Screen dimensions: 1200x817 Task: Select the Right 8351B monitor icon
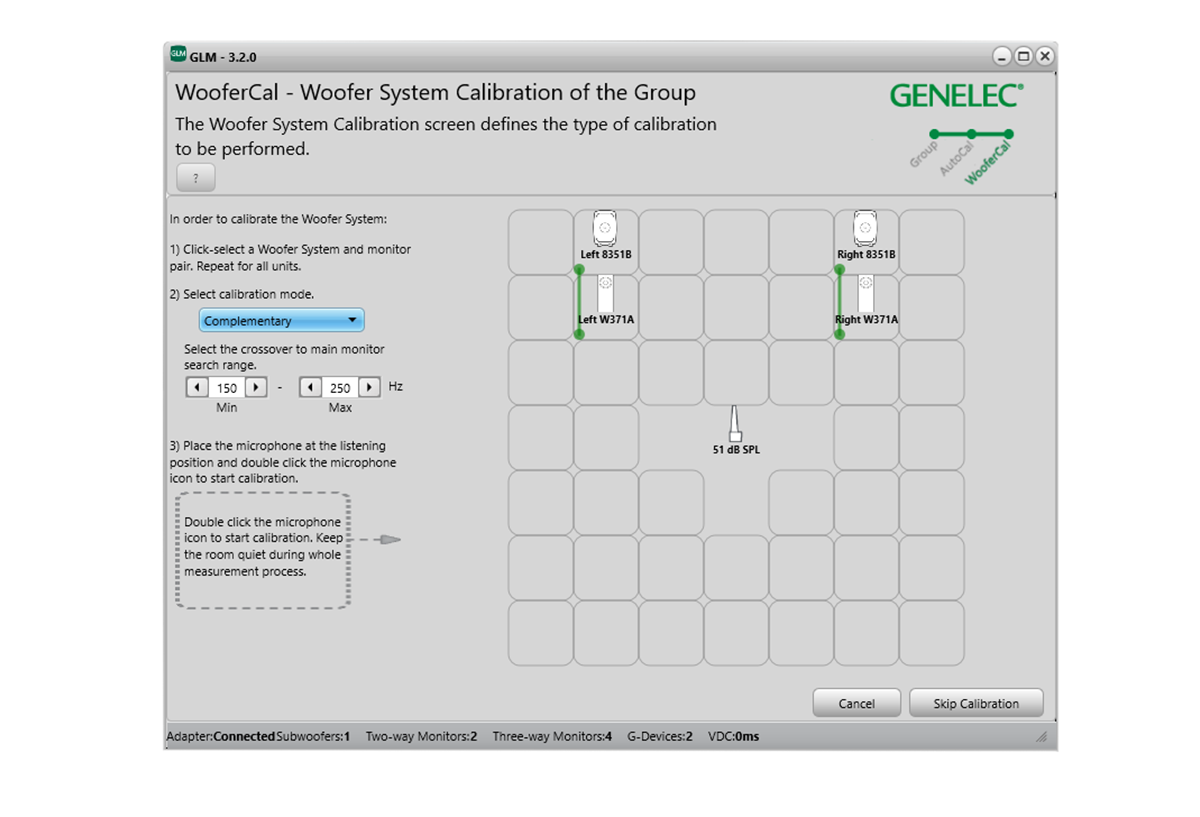[x=866, y=228]
